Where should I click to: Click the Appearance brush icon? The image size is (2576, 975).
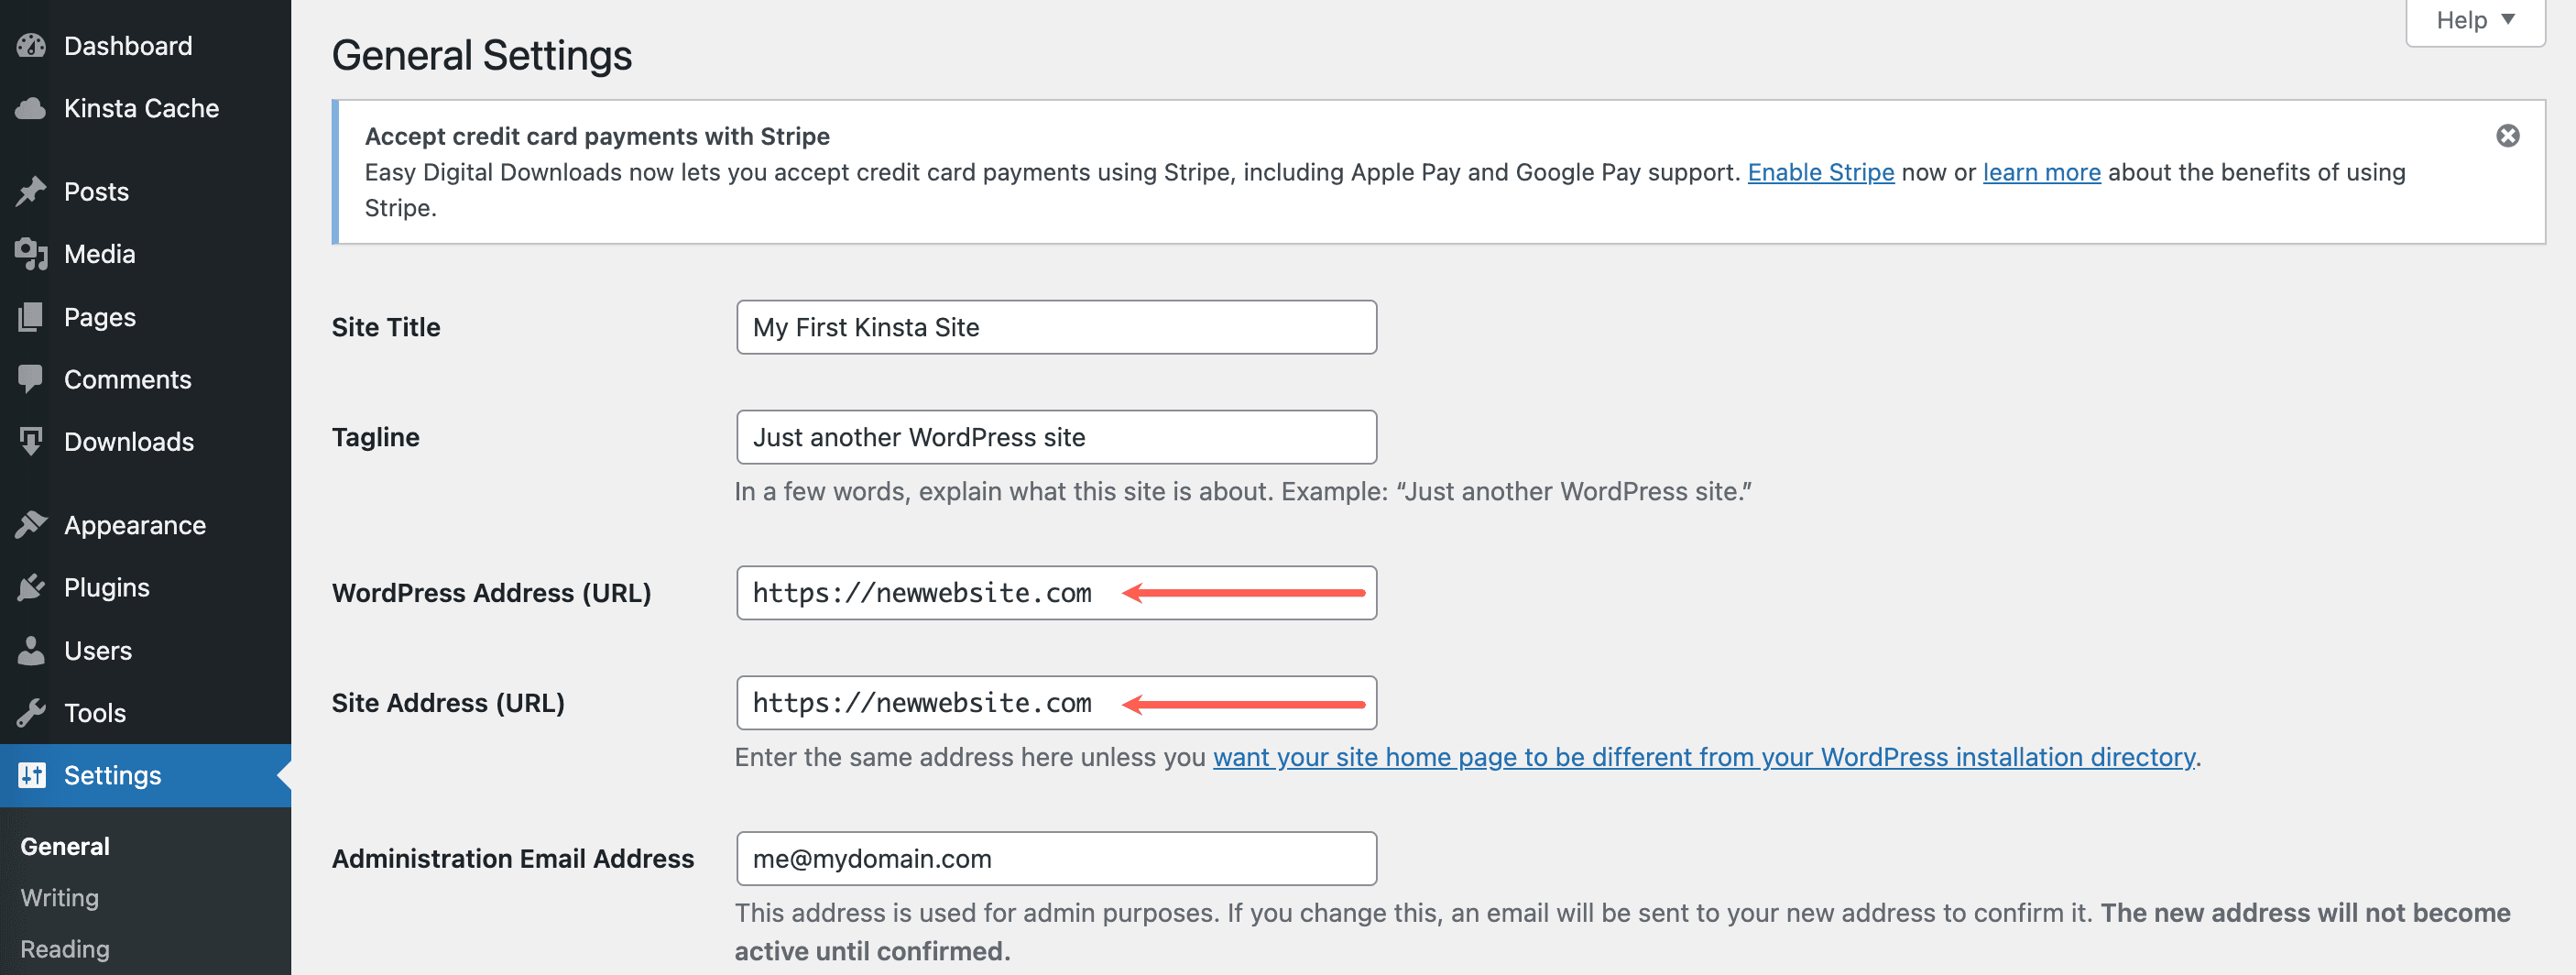[31, 524]
